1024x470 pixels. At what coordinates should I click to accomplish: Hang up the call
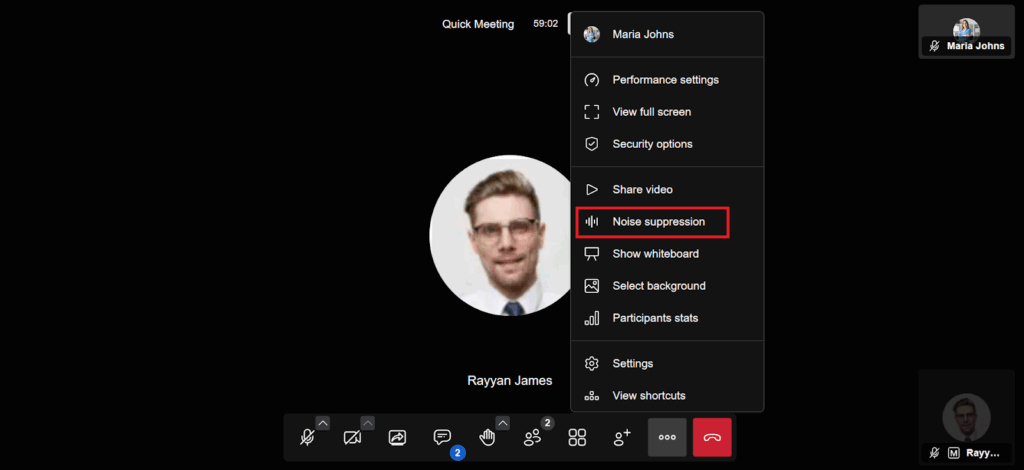(712, 438)
